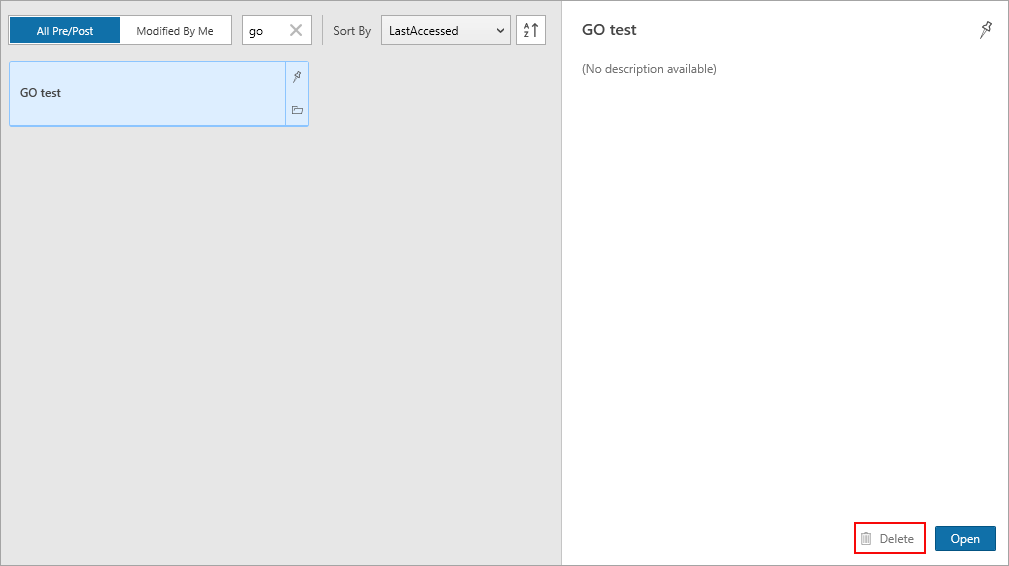The image size is (1009, 566).
Task: Pin the GO test card in the list
Action: 297,77
